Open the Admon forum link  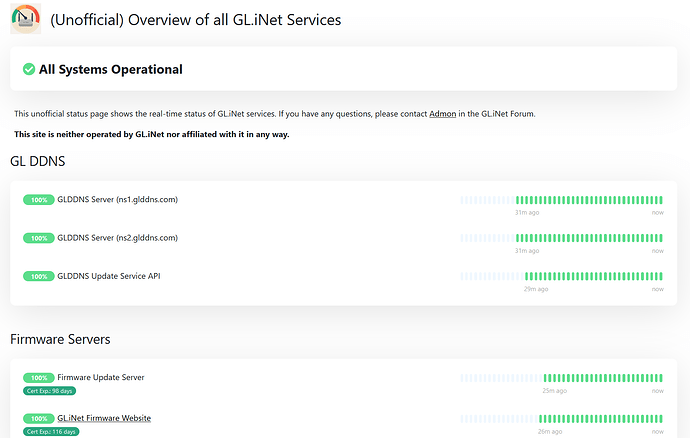click(x=442, y=114)
